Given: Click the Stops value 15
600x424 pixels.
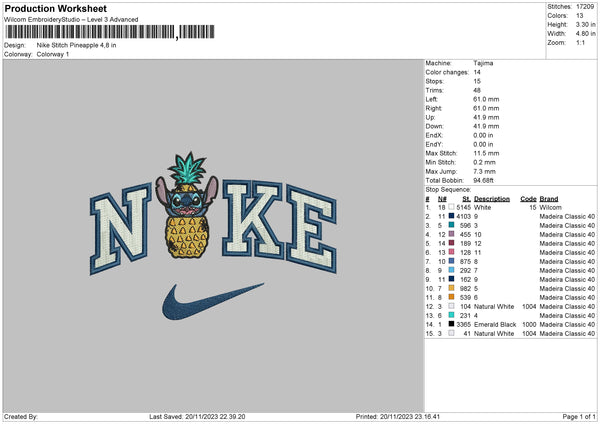Looking at the screenshot, I should [x=477, y=81].
